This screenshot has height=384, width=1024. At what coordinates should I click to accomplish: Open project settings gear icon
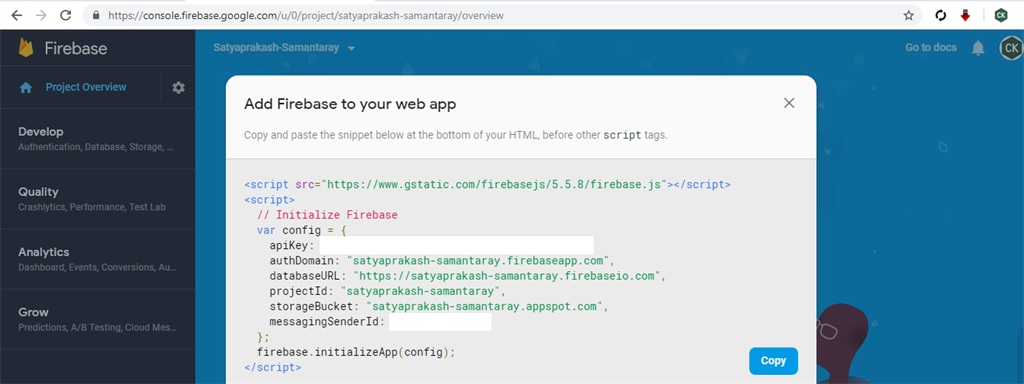tap(178, 88)
